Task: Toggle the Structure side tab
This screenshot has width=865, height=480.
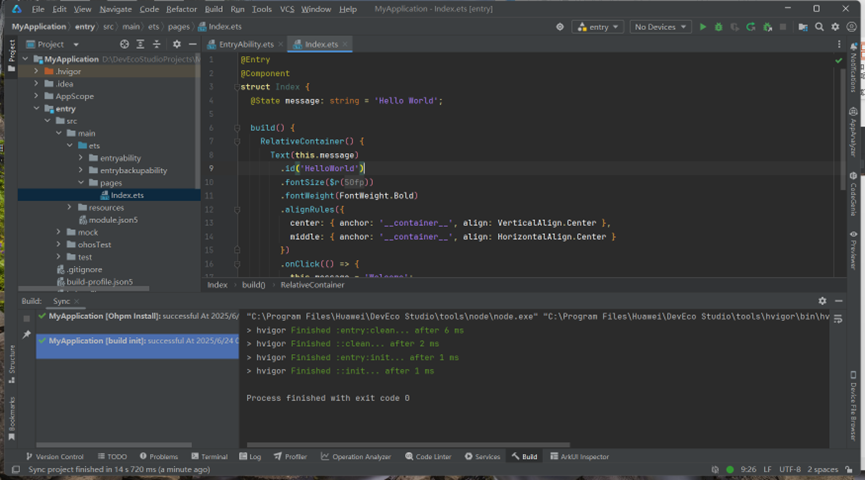Action: pos(12,364)
